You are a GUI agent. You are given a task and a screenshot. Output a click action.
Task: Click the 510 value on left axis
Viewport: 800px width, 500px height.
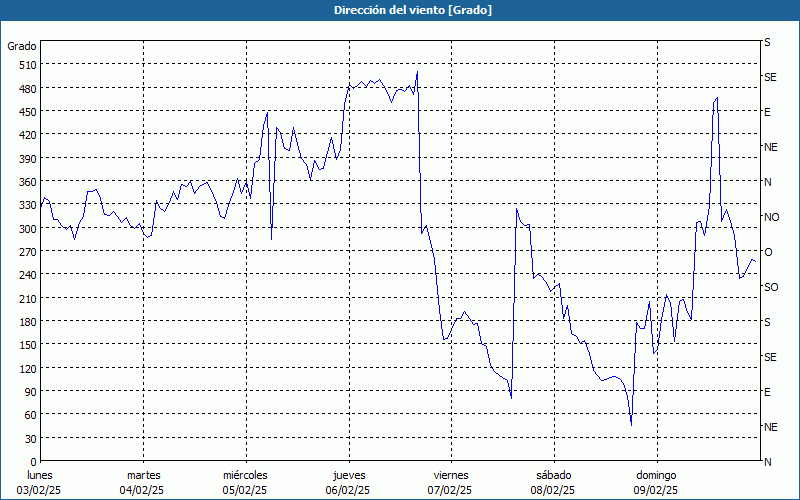pyautogui.click(x=27, y=65)
